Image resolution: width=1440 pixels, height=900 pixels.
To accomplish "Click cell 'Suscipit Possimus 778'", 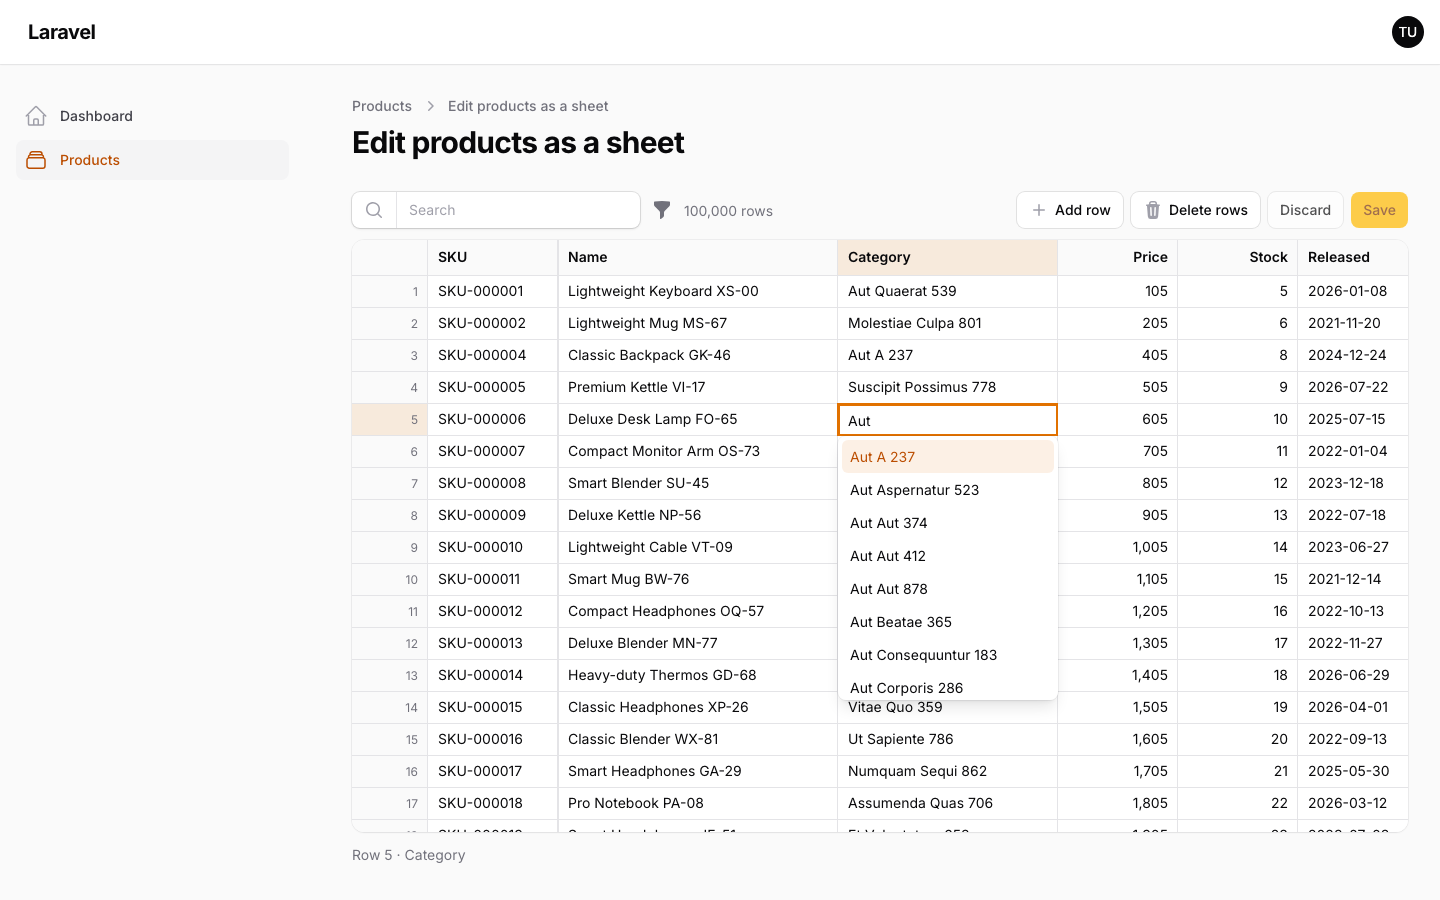I will [948, 387].
